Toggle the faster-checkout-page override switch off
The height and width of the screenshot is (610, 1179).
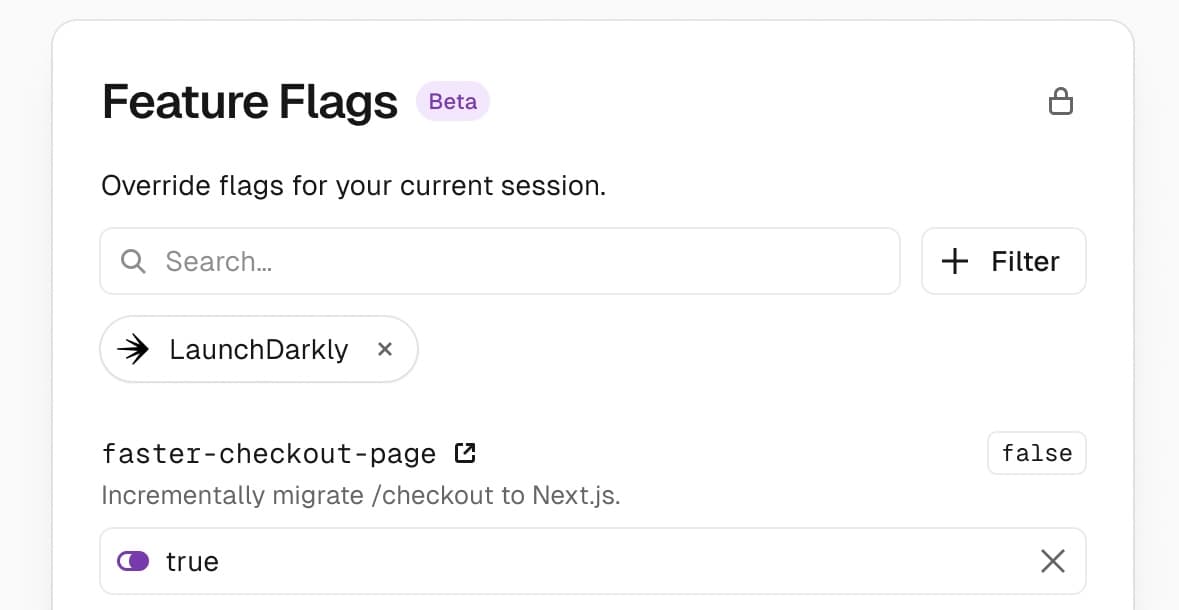tap(133, 561)
